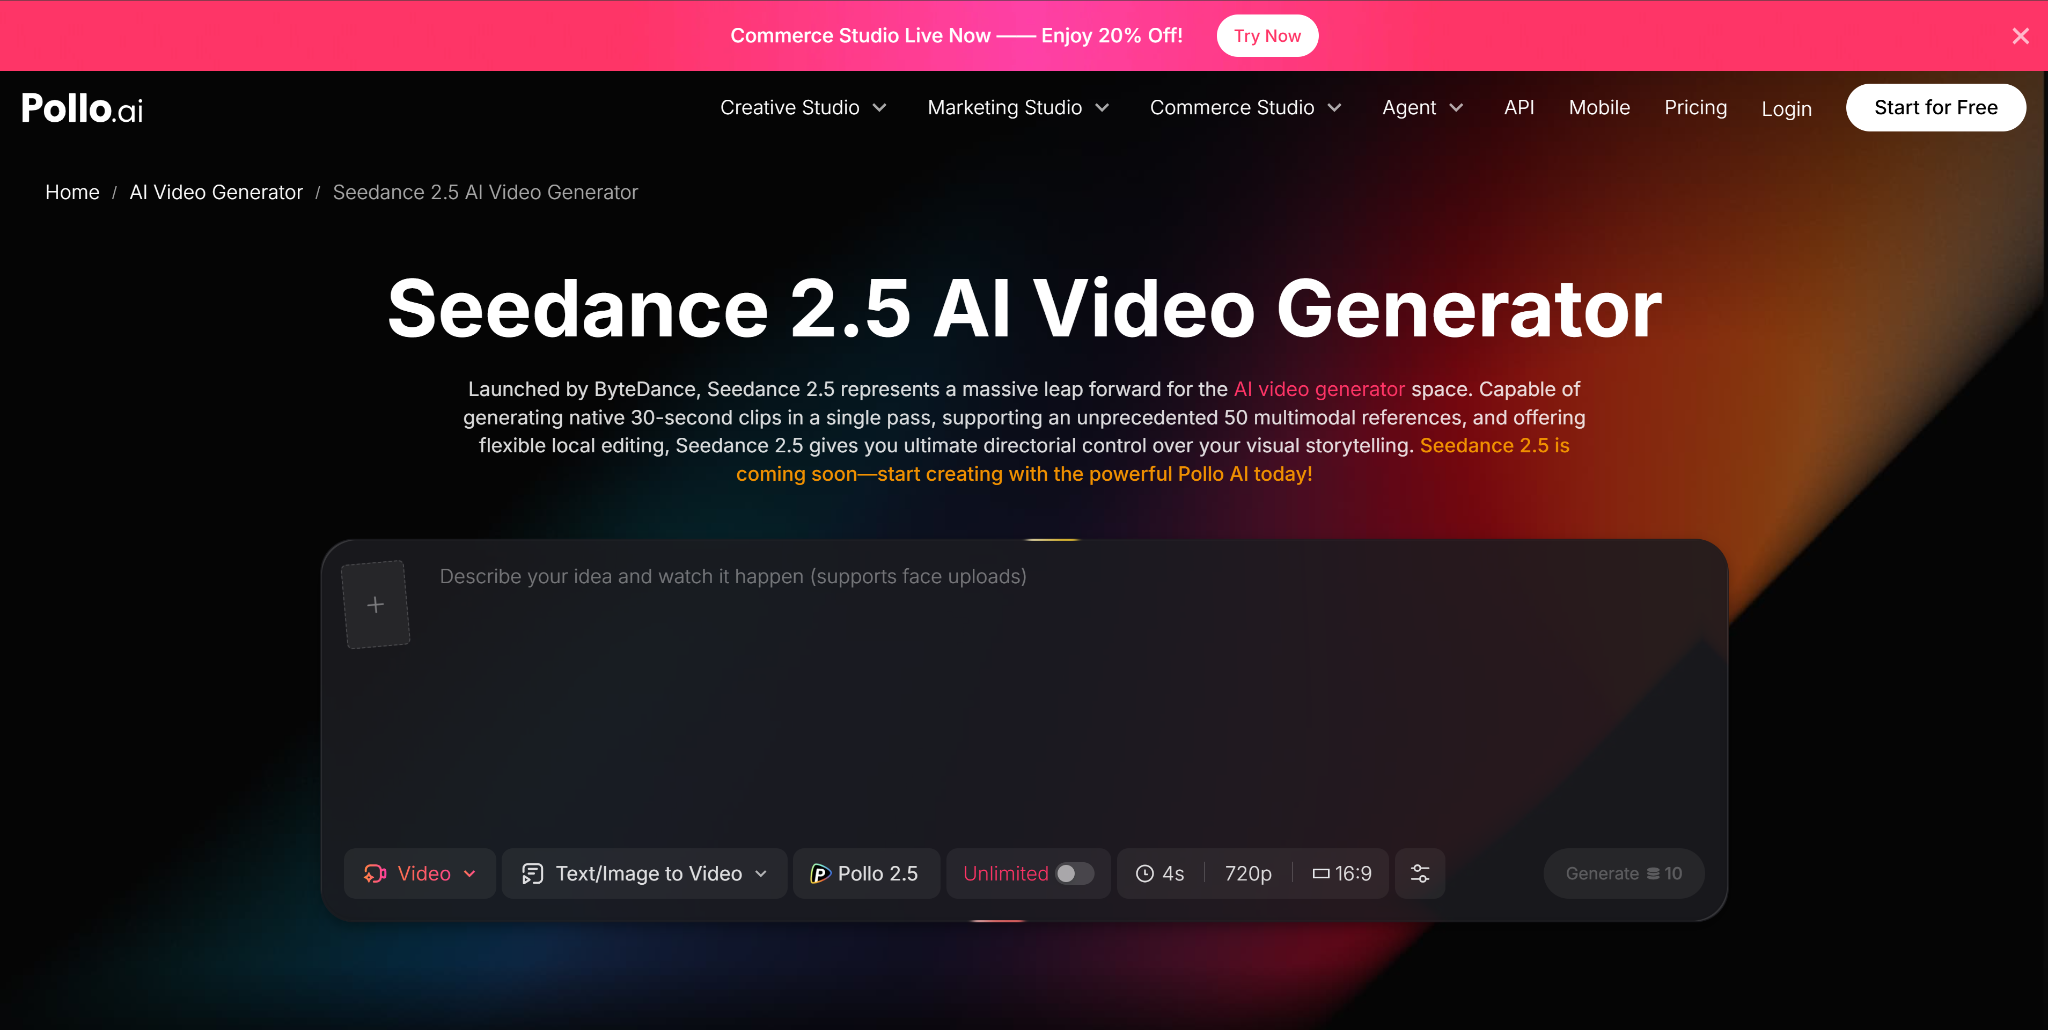Click the Seedance 2.5 AI Video Generator breadcrumb
The width and height of the screenshot is (2048, 1030).
click(485, 192)
